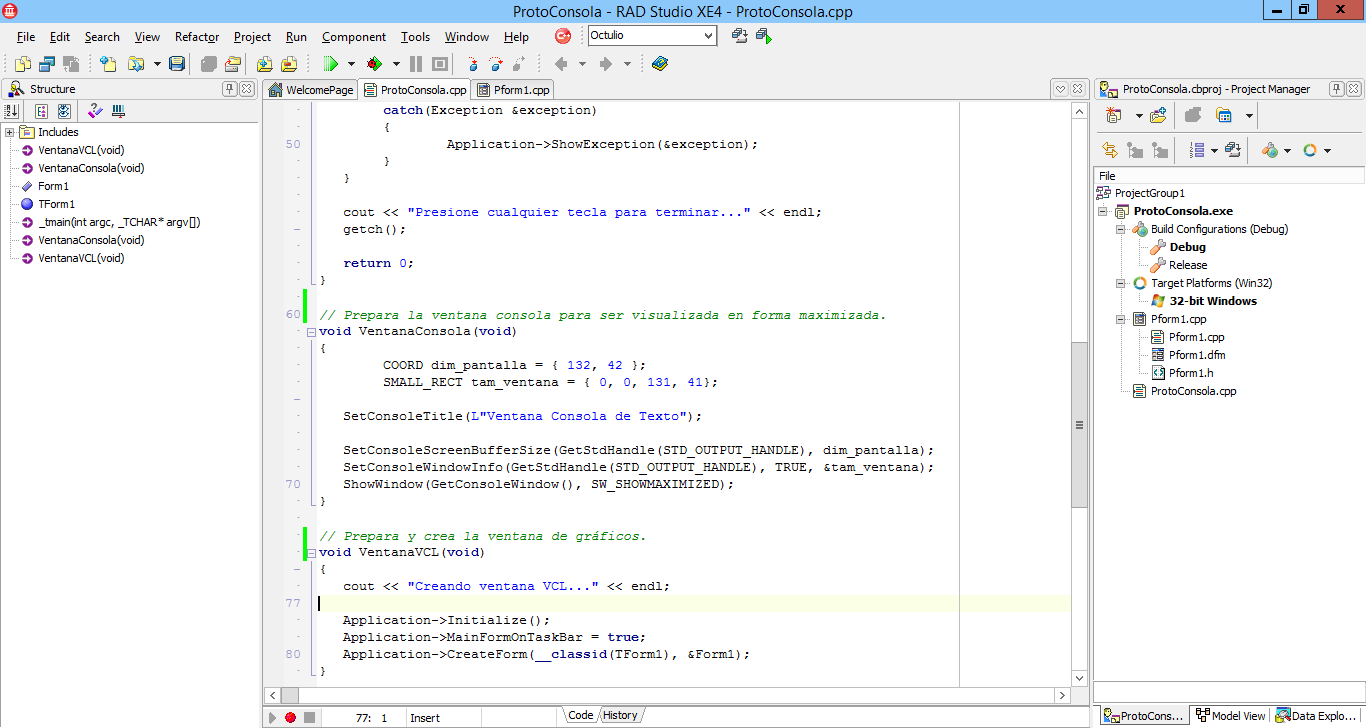Click the red record macro button in status bar

290,717
